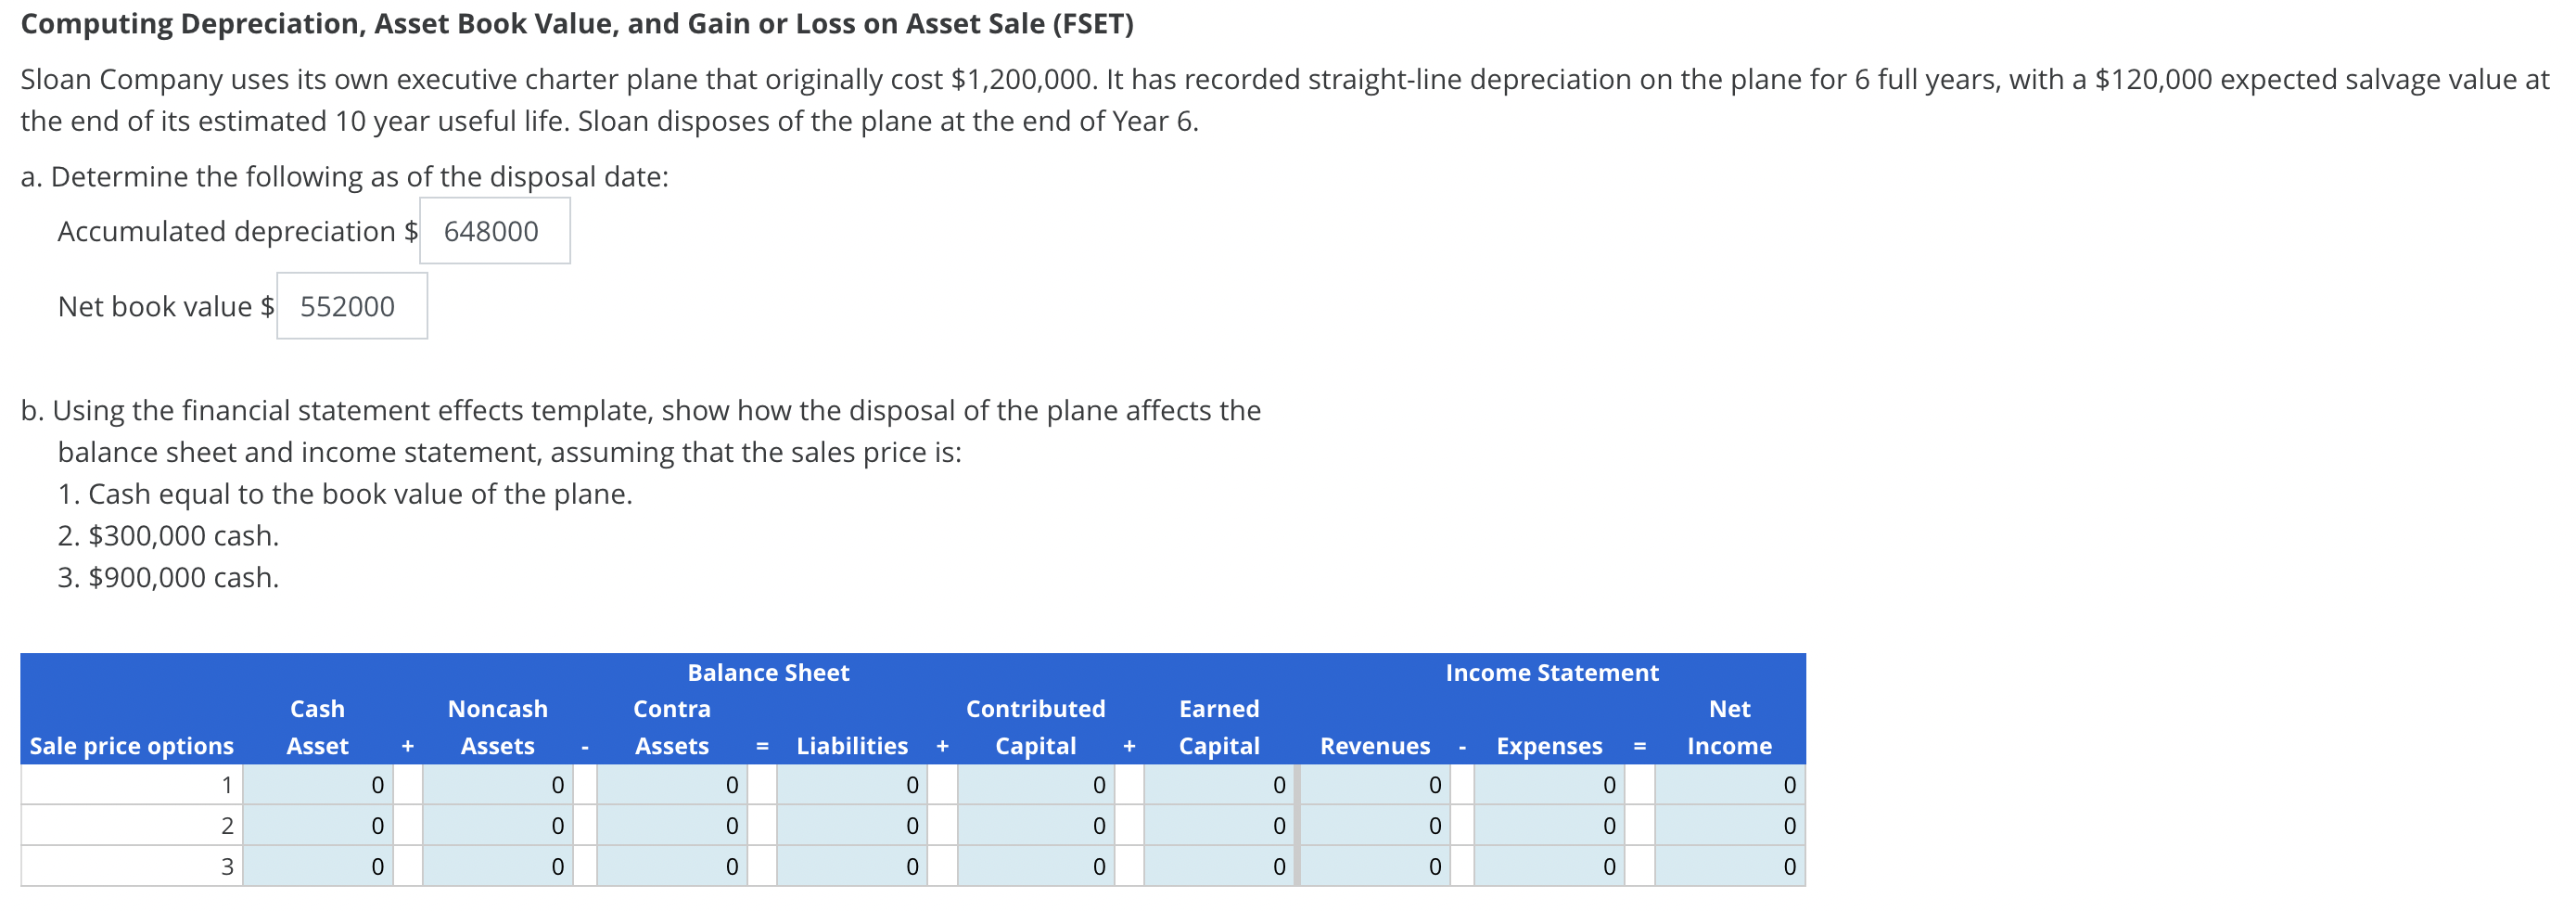Click the Net Income cell in row 1
Image resolution: width=2576 pixels, height=911 pixels.
pyautogui.click(x=1728, y=785)
